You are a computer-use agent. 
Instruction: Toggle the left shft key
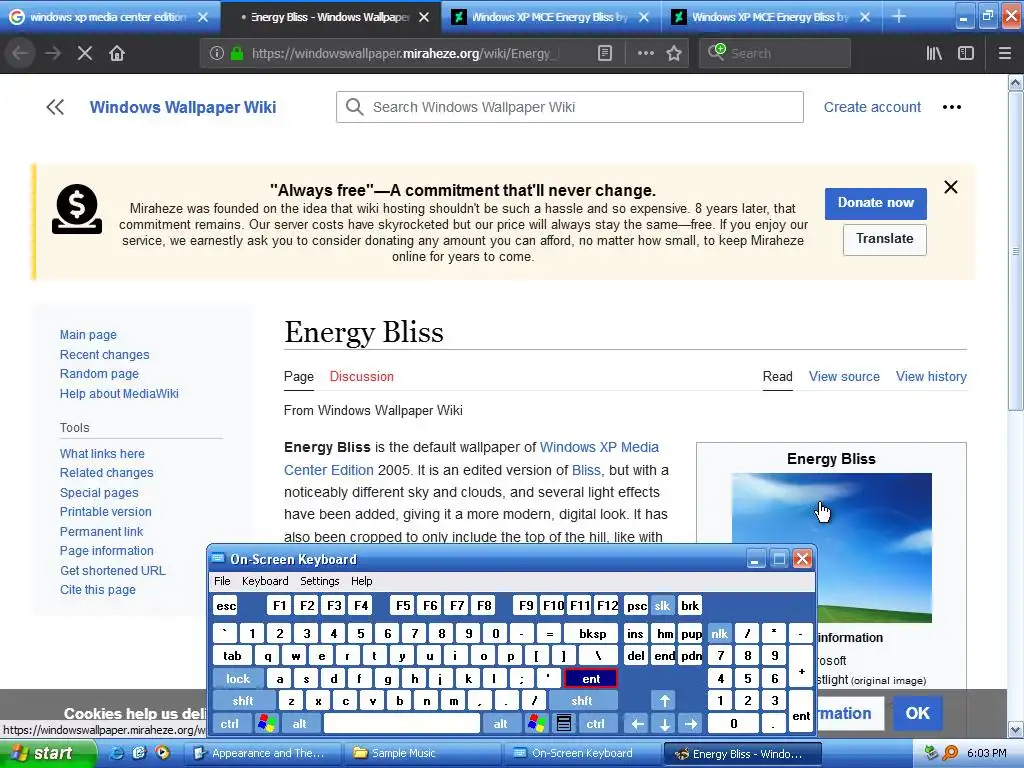[243, 701]
